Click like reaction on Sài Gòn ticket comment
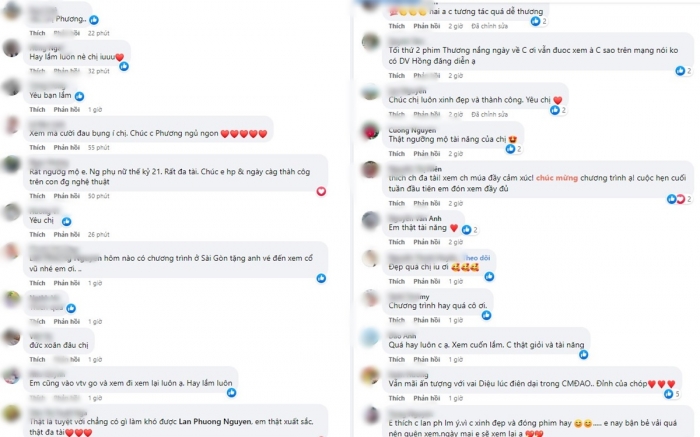 pyautogui.click(x=321, y=279)
